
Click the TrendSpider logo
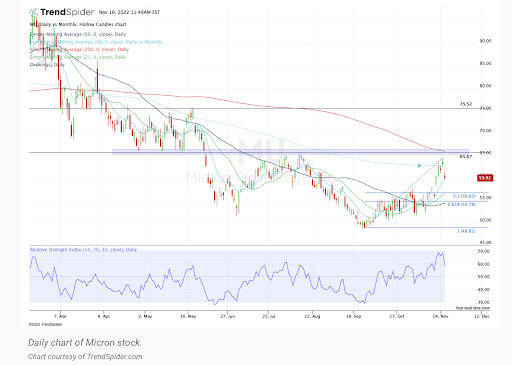pyautogui.click(x=62, y=12)
